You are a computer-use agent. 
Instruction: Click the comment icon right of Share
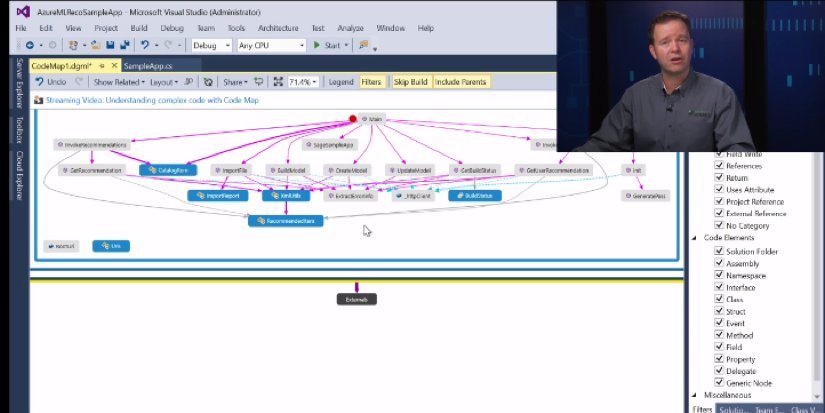click(259, 82)
